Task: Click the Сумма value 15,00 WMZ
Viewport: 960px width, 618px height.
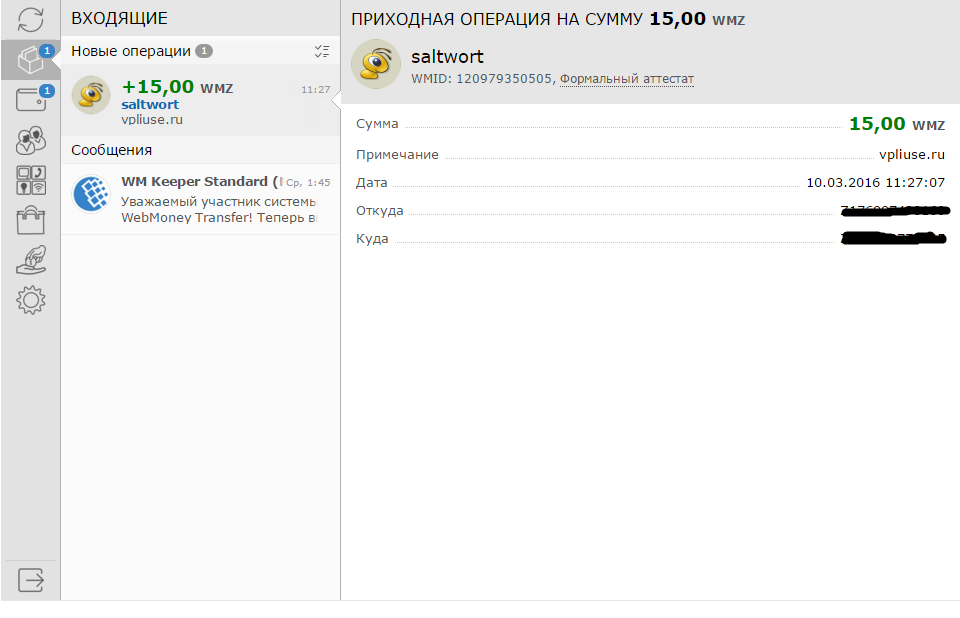Action: (897, 124)
